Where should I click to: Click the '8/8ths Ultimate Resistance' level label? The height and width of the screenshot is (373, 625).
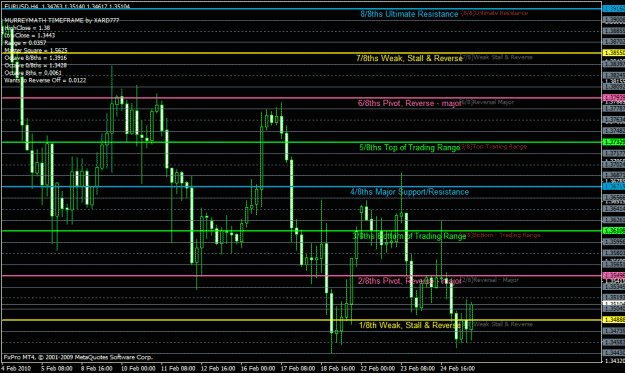(409, 14)
